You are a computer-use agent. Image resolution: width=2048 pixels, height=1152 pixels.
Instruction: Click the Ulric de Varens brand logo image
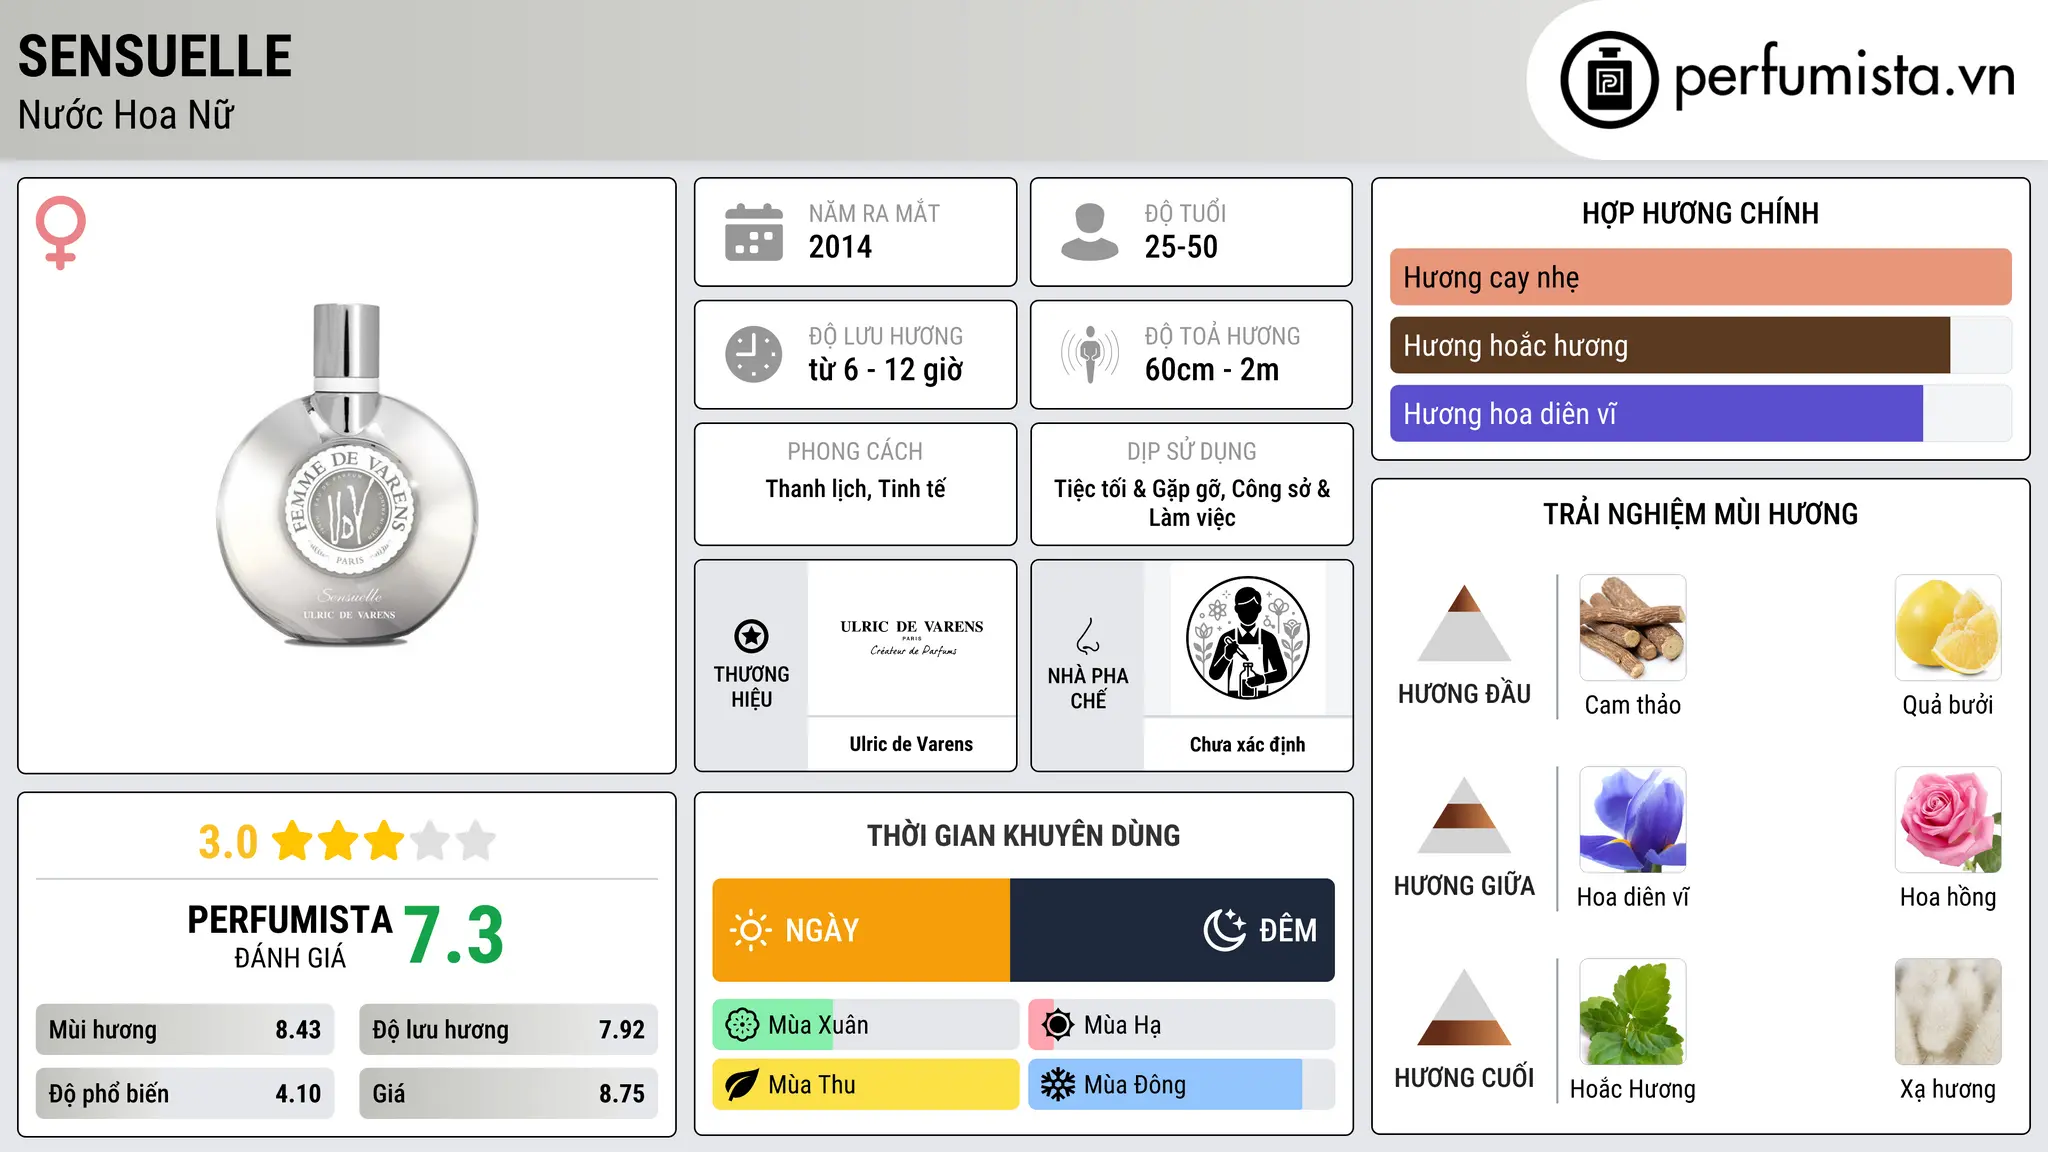pos(912,638)
